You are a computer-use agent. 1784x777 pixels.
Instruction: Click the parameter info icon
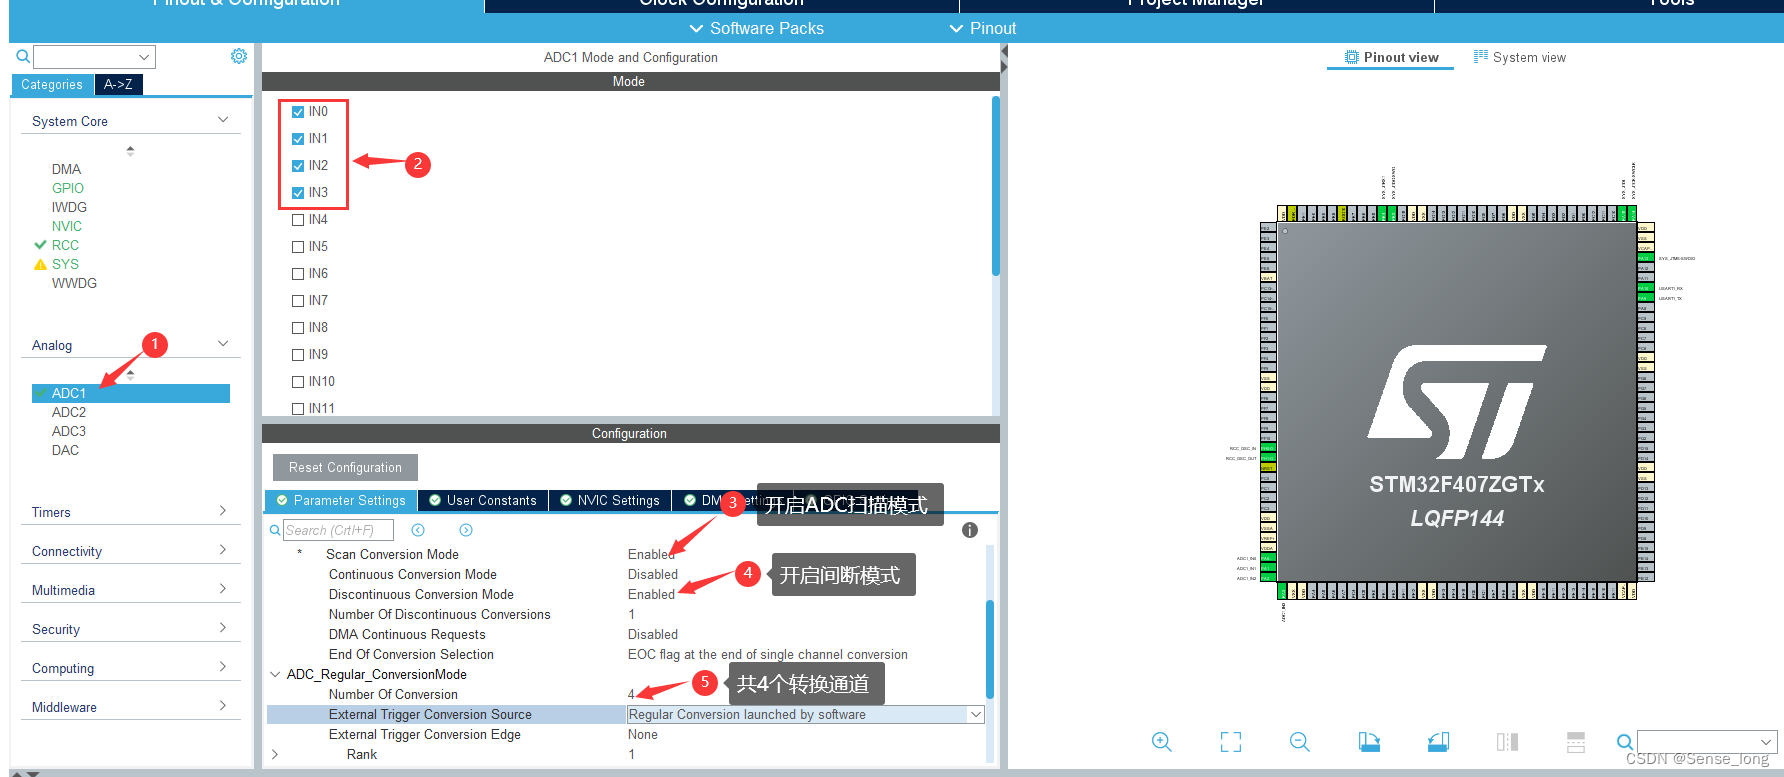pyautogui.click(x=970, y=530)
